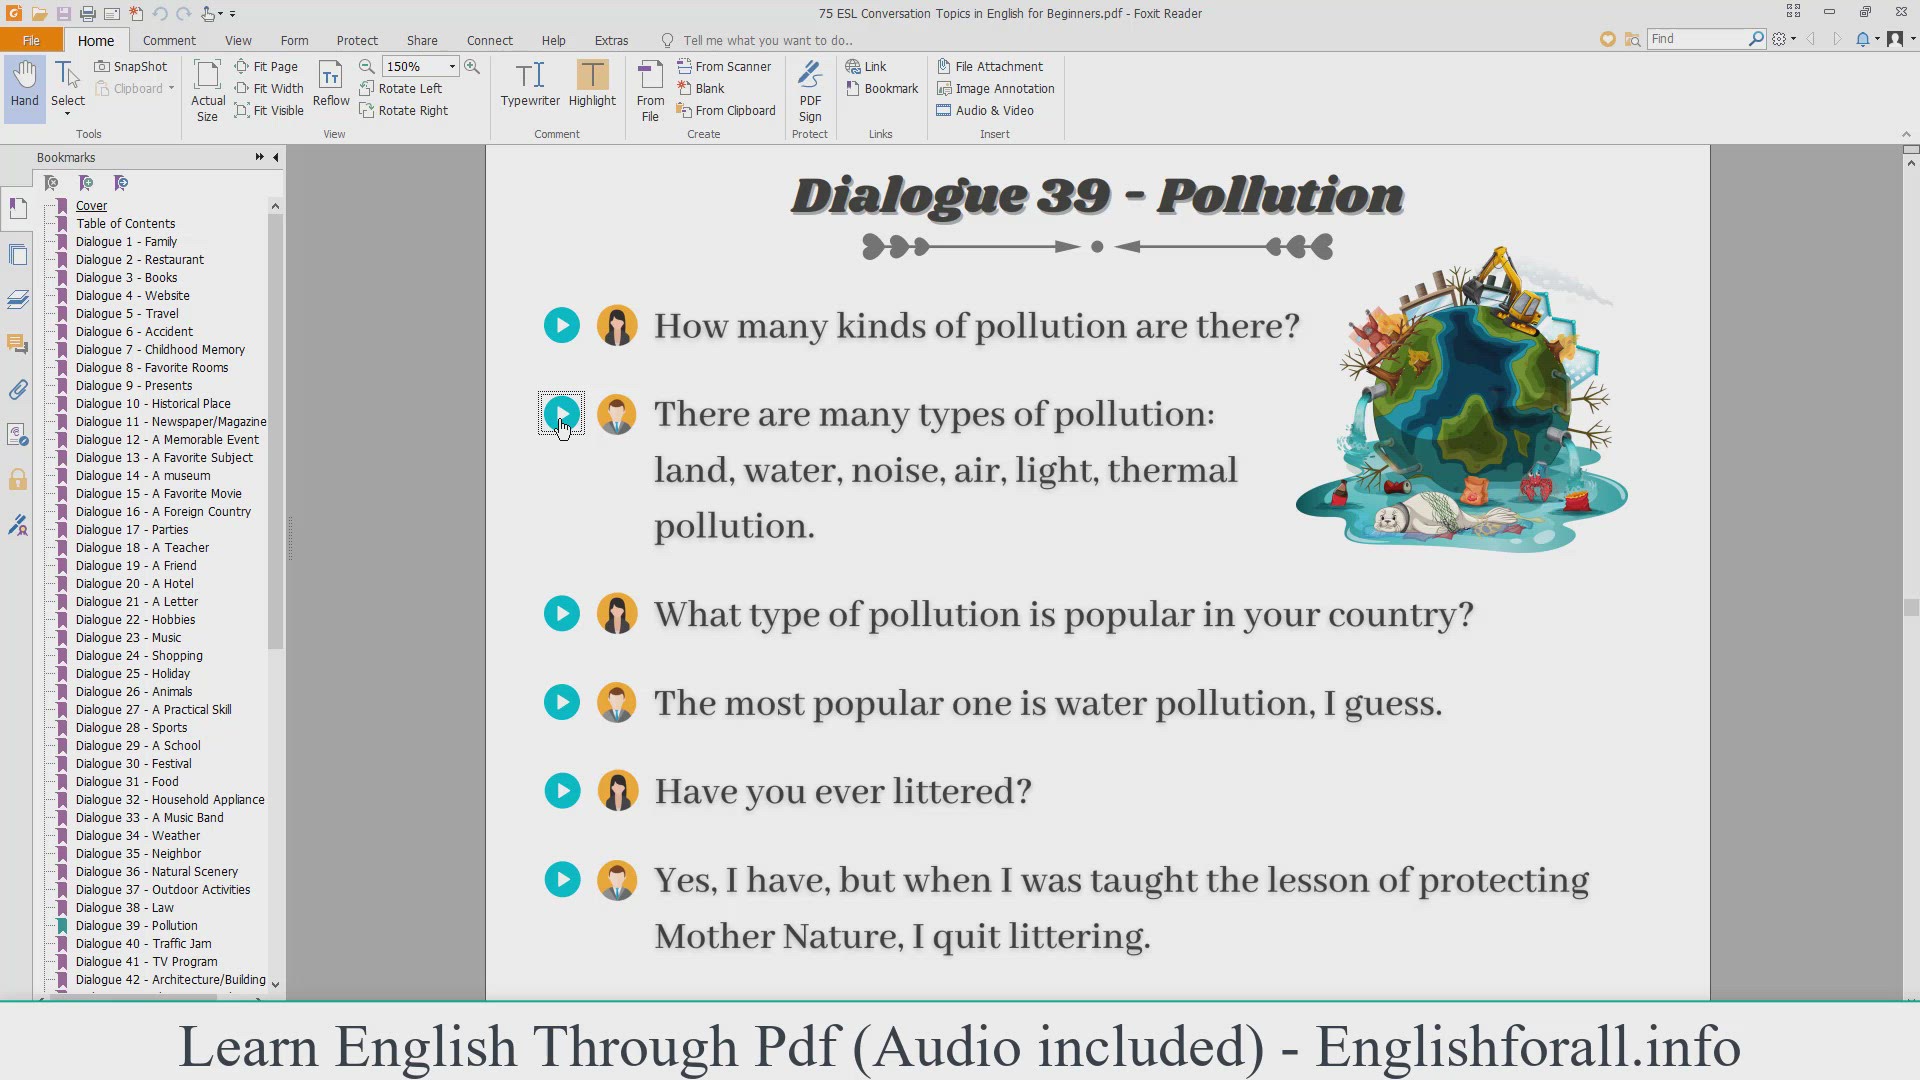
Task: Select the Hand tool toggle
Action: (x=24, y=84)
